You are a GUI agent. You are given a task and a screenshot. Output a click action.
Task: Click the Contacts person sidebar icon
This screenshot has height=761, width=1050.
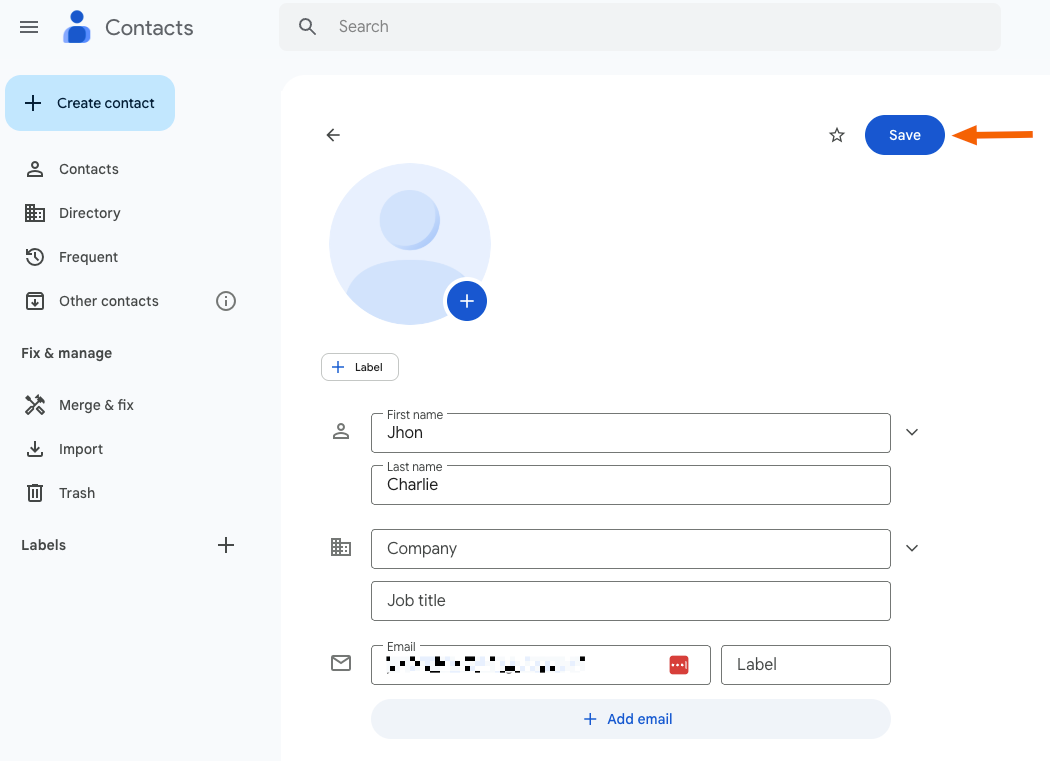click(x=35, y=169)
